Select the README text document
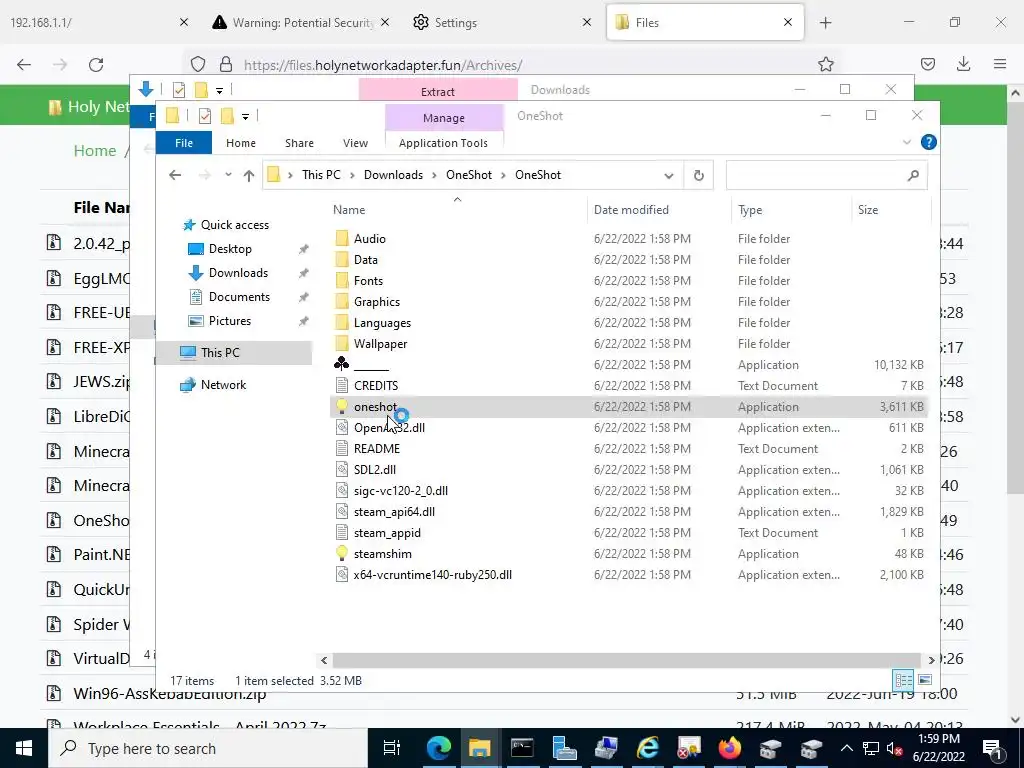 tap(377, 449)
